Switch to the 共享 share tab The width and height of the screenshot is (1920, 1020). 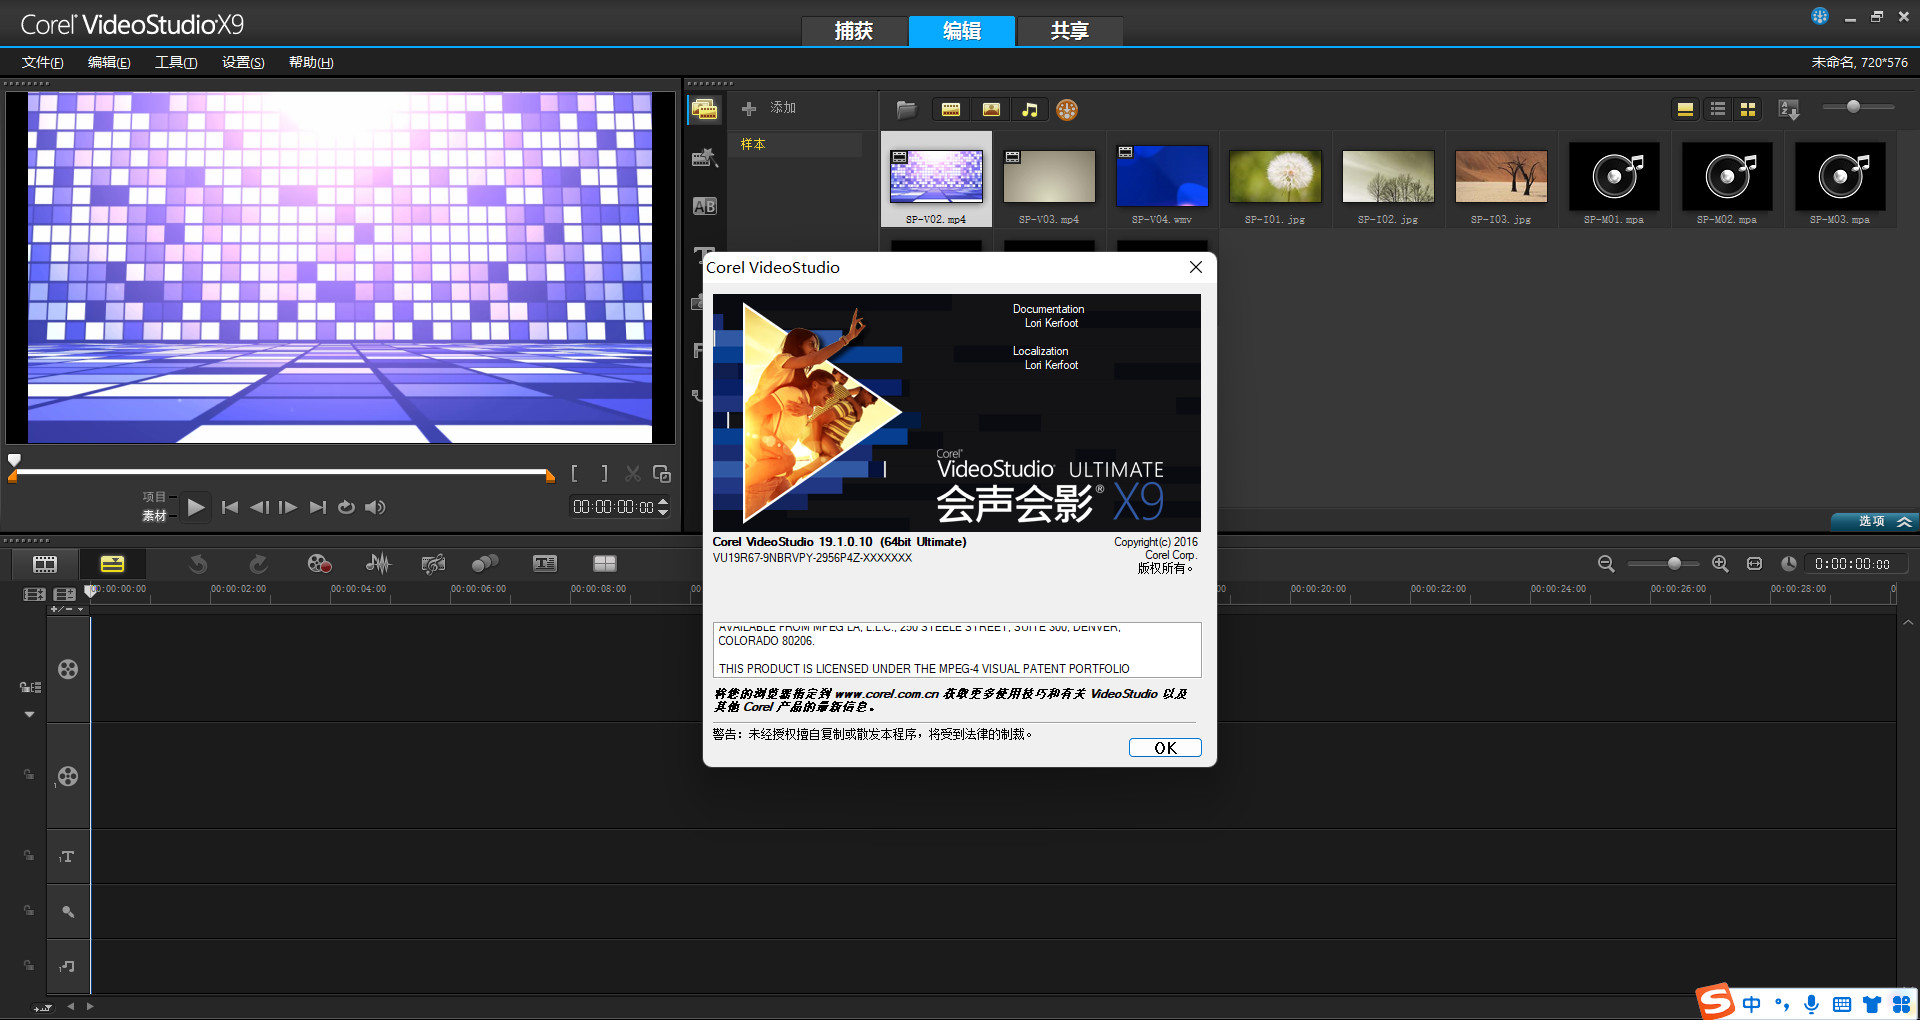[x=1070, y=31]
